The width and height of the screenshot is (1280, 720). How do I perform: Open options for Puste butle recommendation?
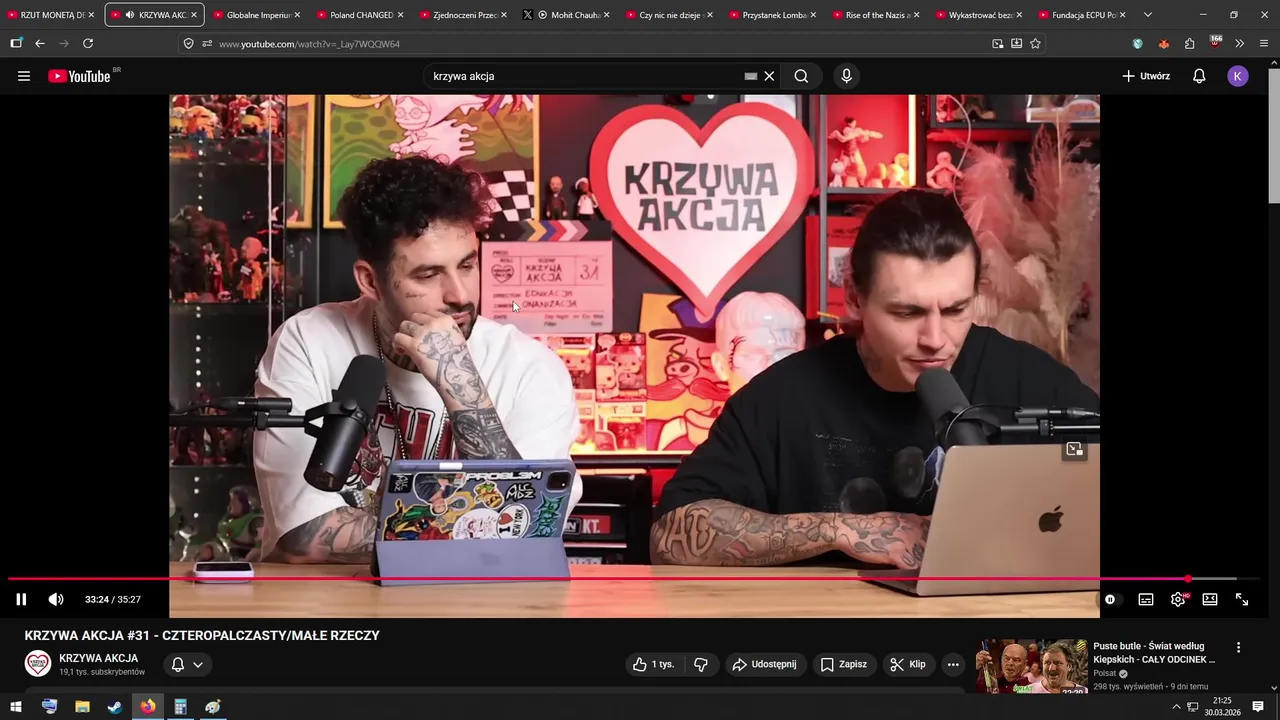tap(1238, 648)
